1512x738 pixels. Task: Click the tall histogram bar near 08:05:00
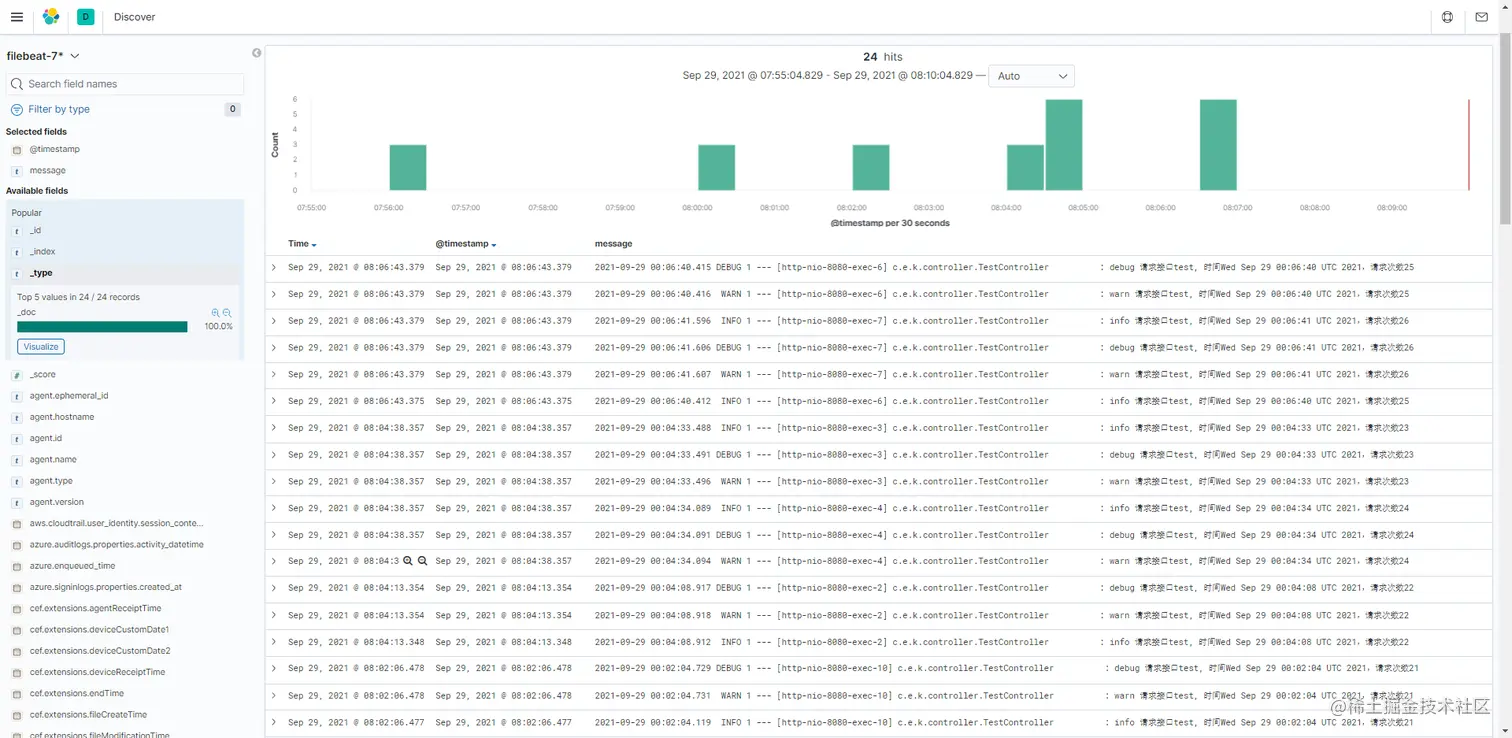[1064, 145]
